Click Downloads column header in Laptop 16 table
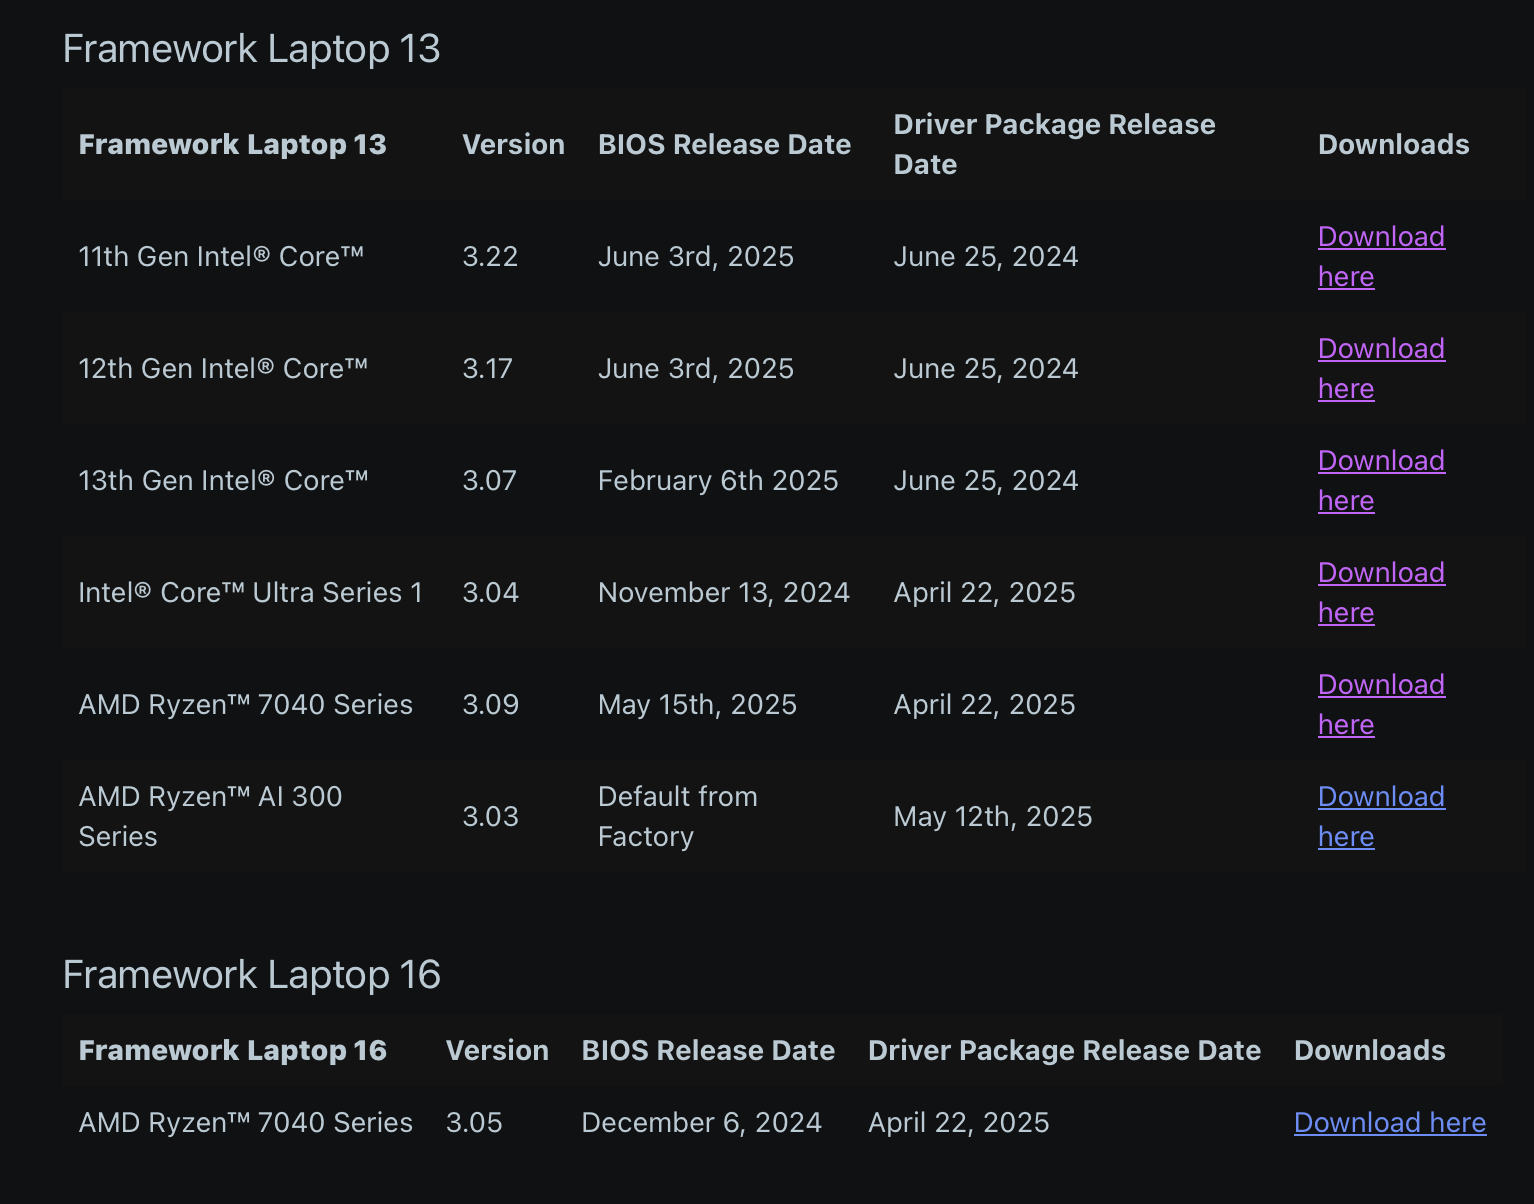 1369,1051
